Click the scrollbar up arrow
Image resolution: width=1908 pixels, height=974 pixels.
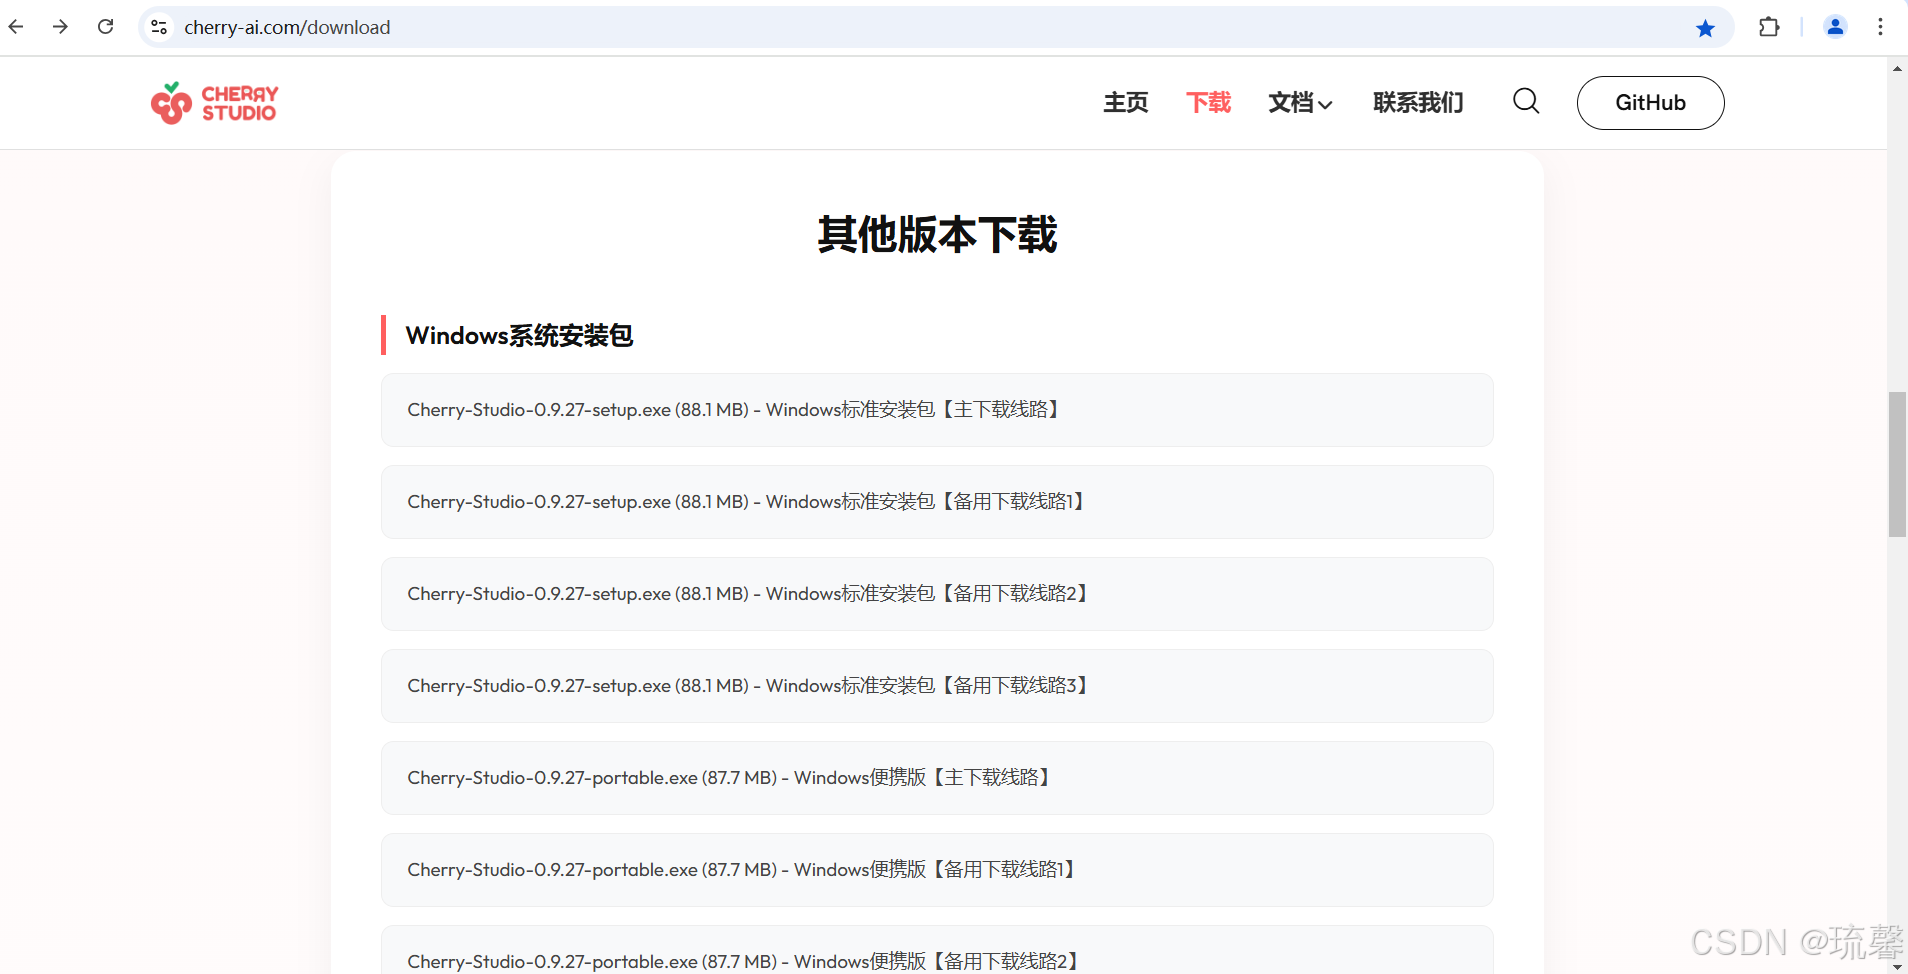pos(1897,68)
